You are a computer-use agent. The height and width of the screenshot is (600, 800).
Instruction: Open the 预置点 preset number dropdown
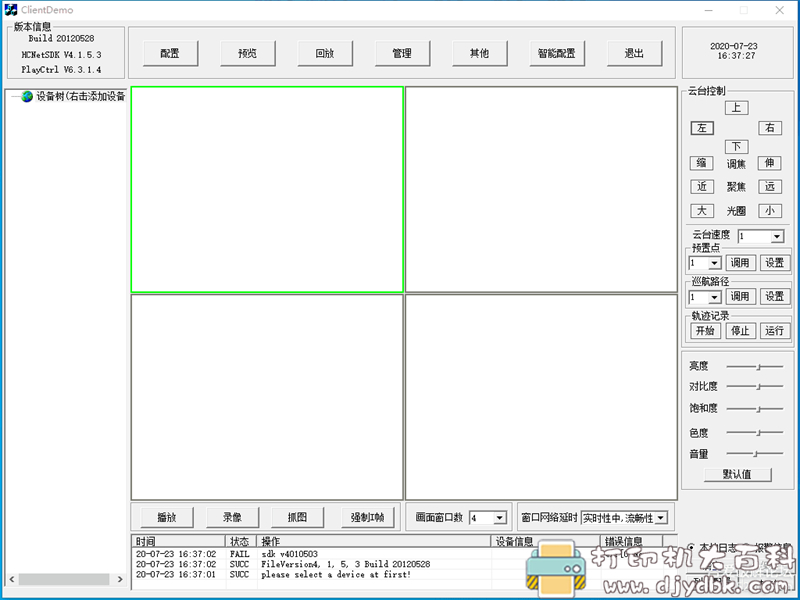tap(715, 263)
